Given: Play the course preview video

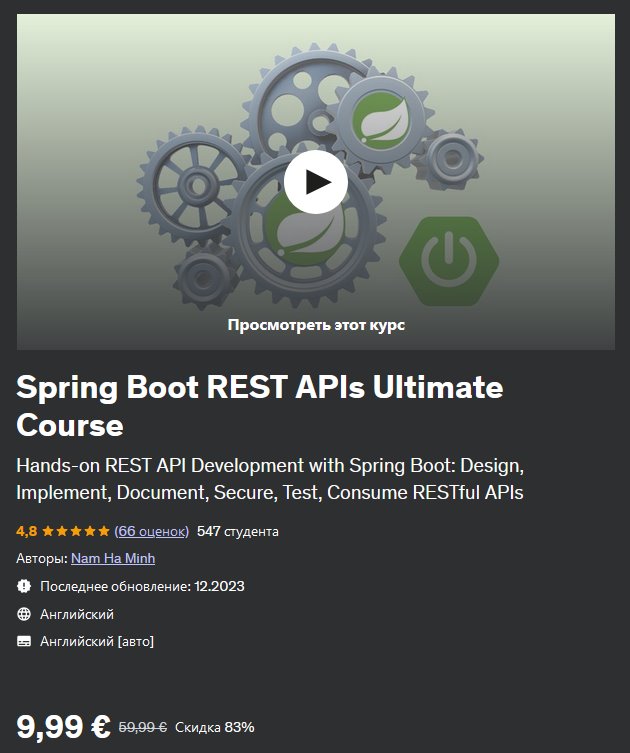Looking at the screenshot, I should [315, 181].
